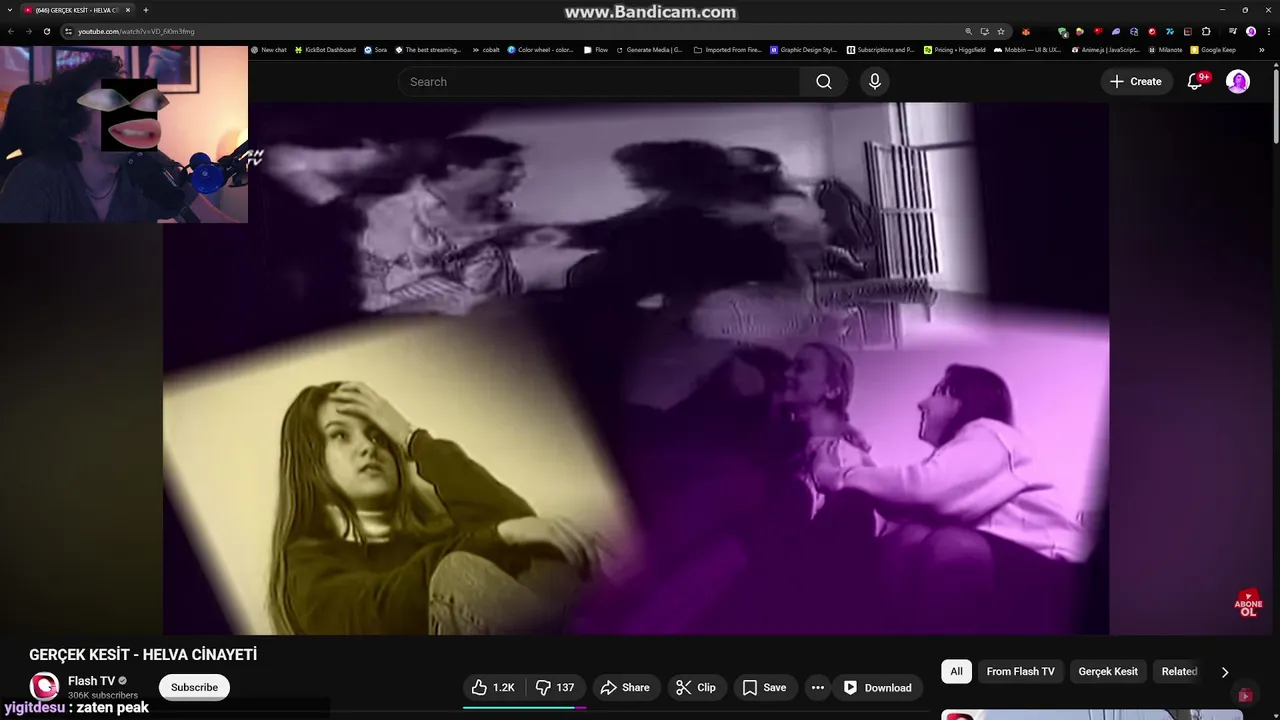Open the zoom magnifier in address bar
The height and width of the screenshot is (720, 1280).
[969, 31]
